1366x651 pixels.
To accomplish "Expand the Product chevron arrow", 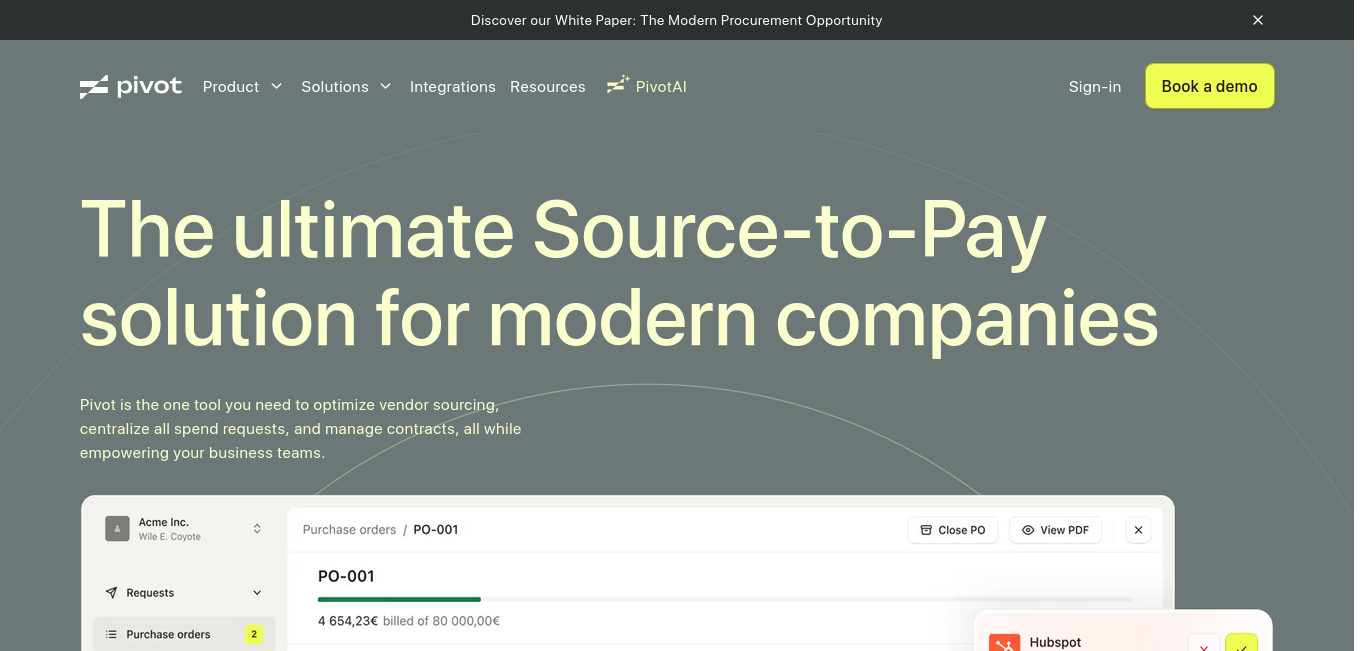I will (x=276, y=87).
